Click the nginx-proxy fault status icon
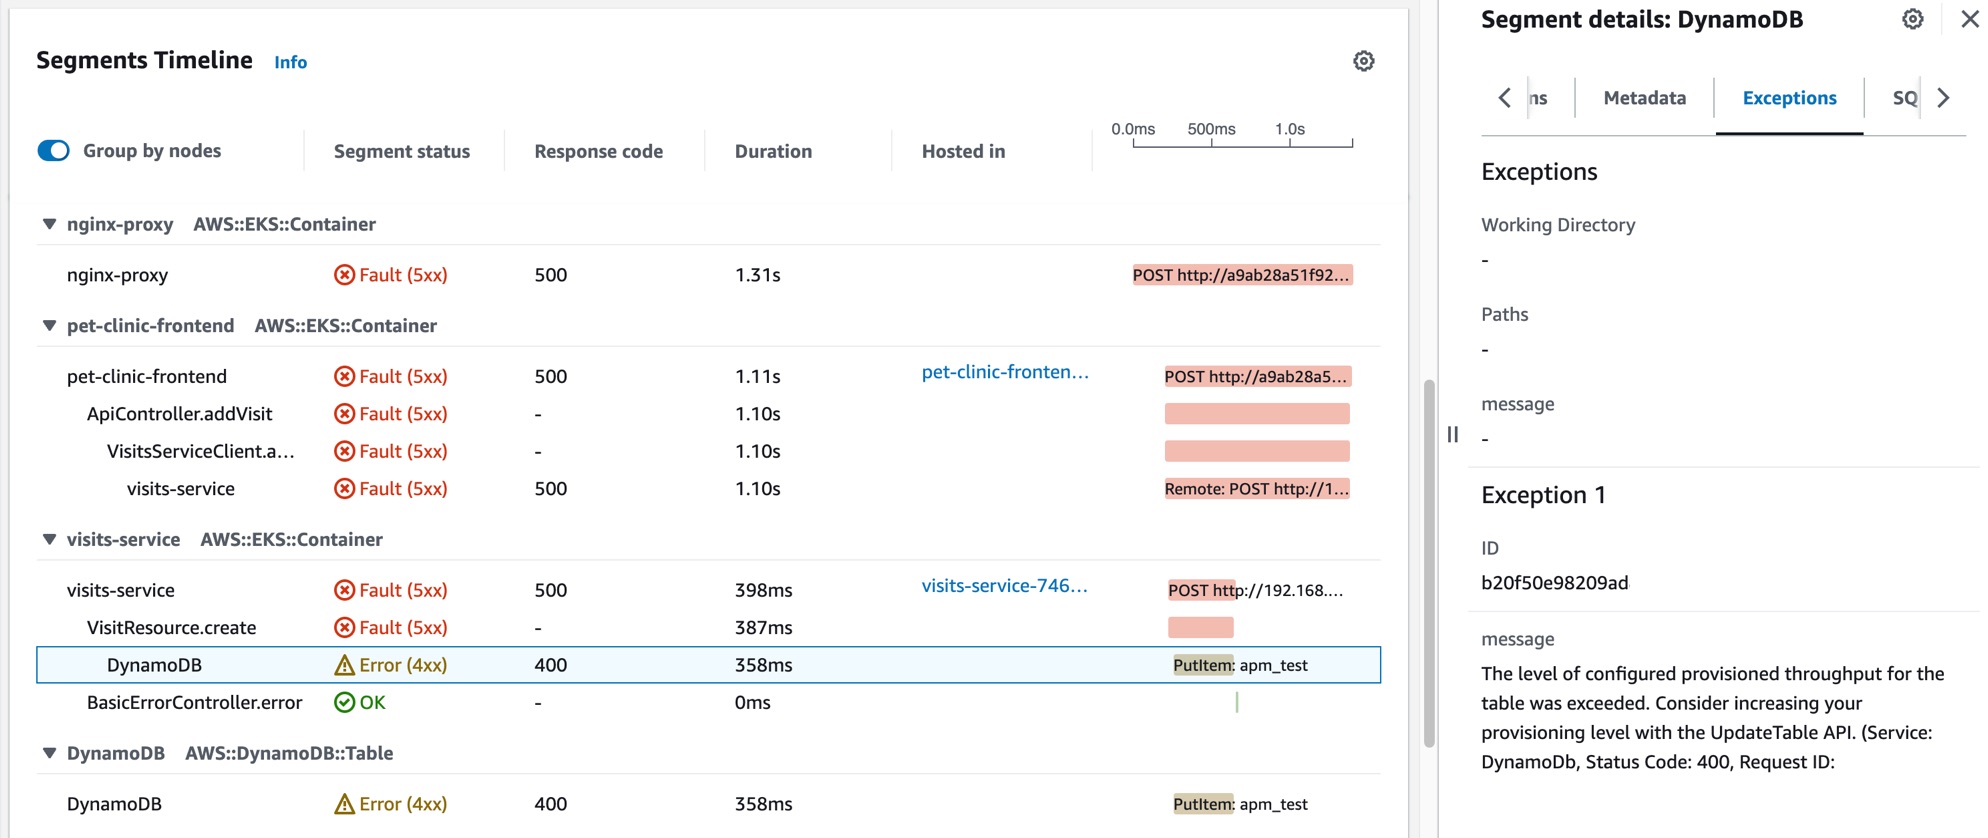This screenshot has width=1988, height=838. point(344,275)
